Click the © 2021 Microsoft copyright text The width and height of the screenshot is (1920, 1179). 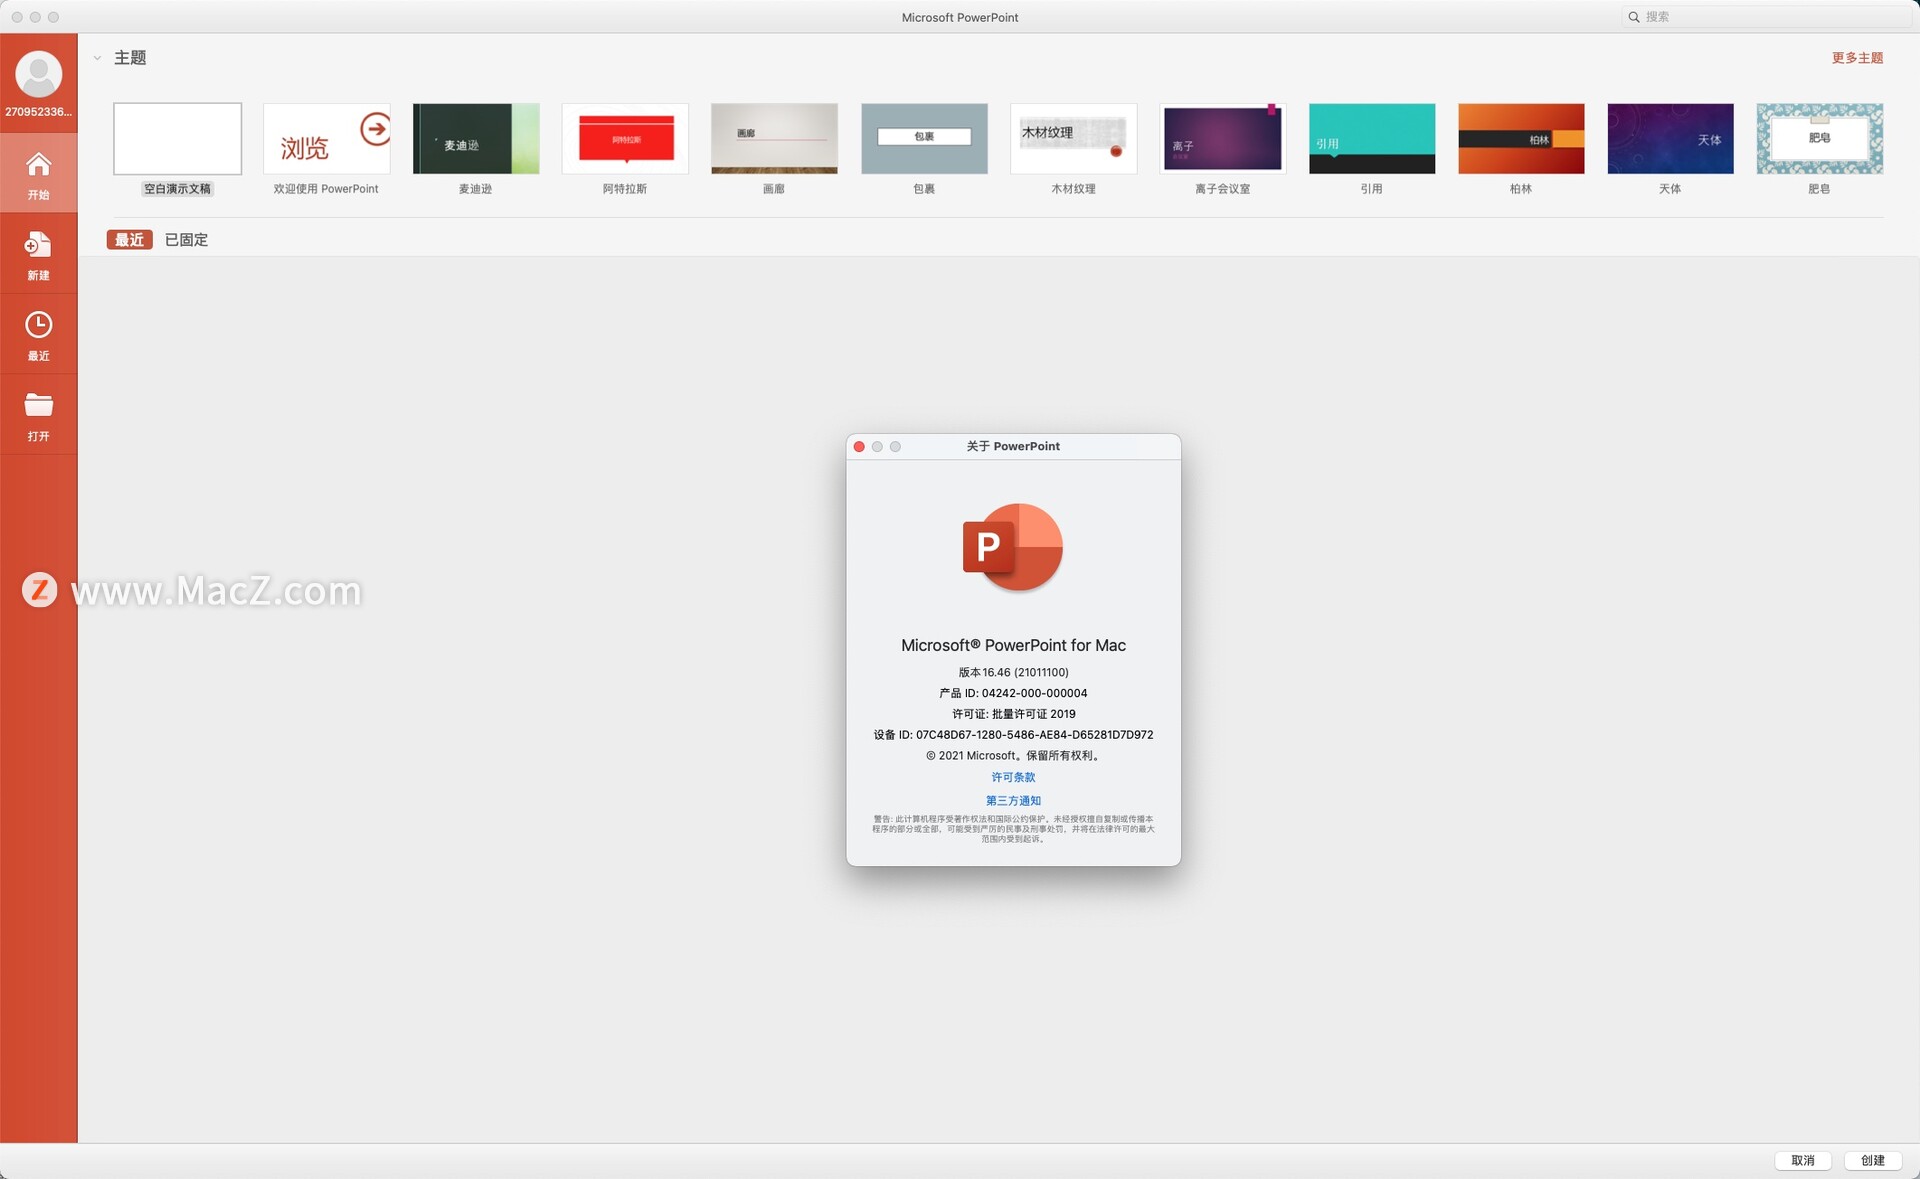(1013, 756)
